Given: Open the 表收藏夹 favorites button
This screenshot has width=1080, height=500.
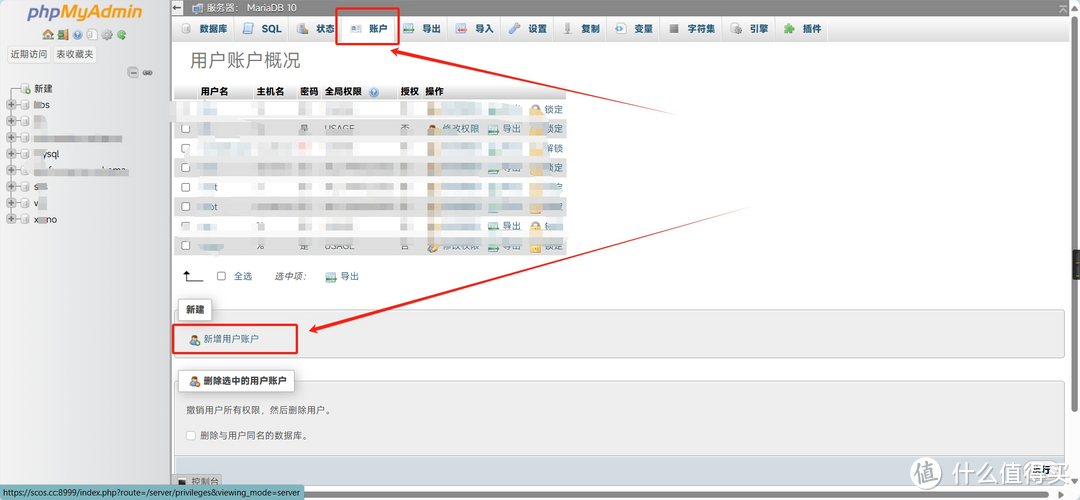Looking at the screenshot, I should click(x=75, y=54).
